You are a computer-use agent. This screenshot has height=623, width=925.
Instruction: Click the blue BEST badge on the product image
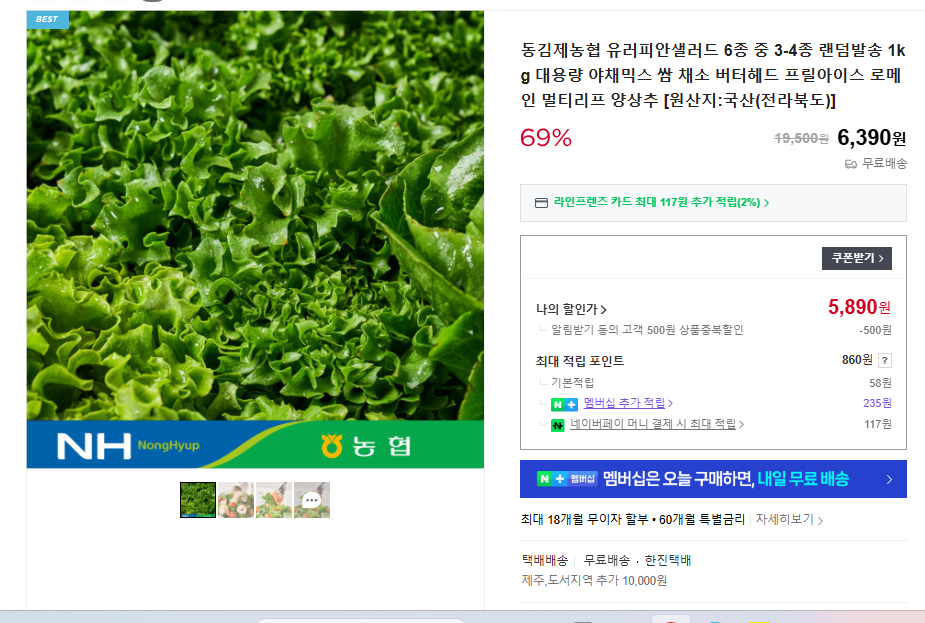point(47,19)
